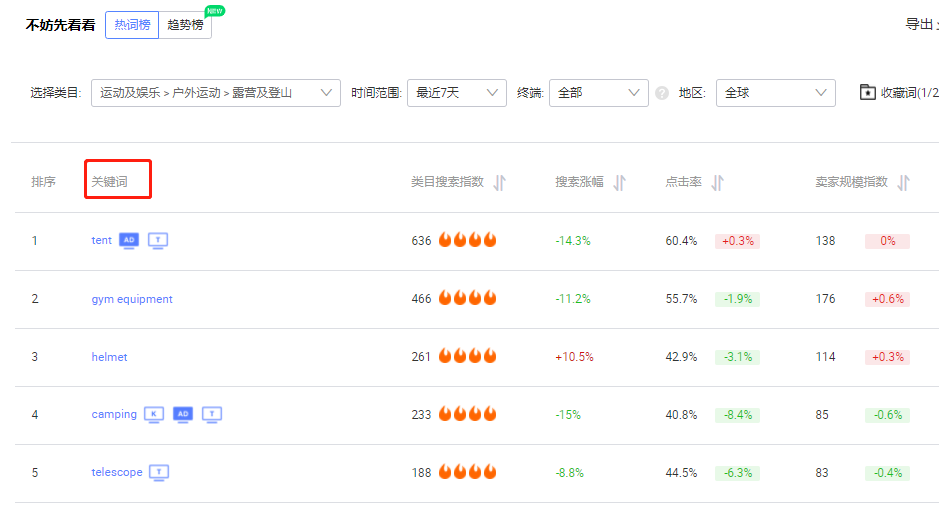Sort by 卖家规模指数 column arrows

pos(903,182)
